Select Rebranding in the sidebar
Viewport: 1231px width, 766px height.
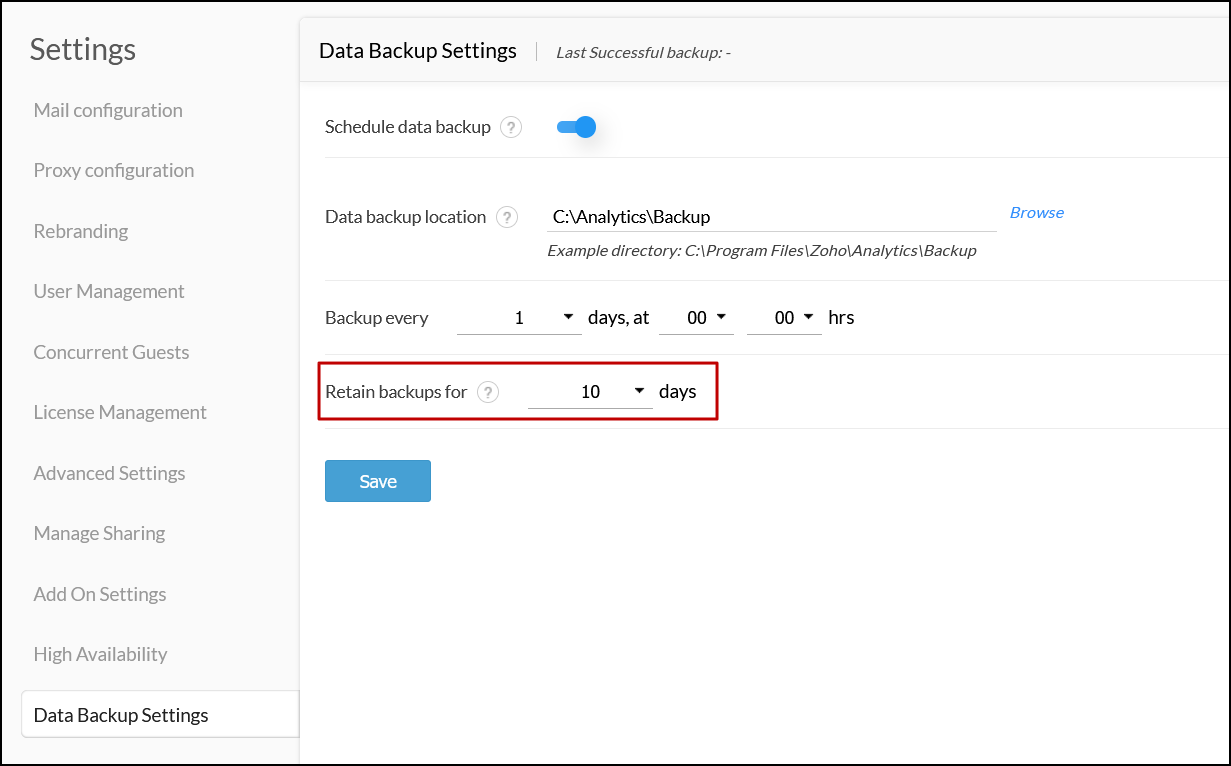click(x=80, y=231)
